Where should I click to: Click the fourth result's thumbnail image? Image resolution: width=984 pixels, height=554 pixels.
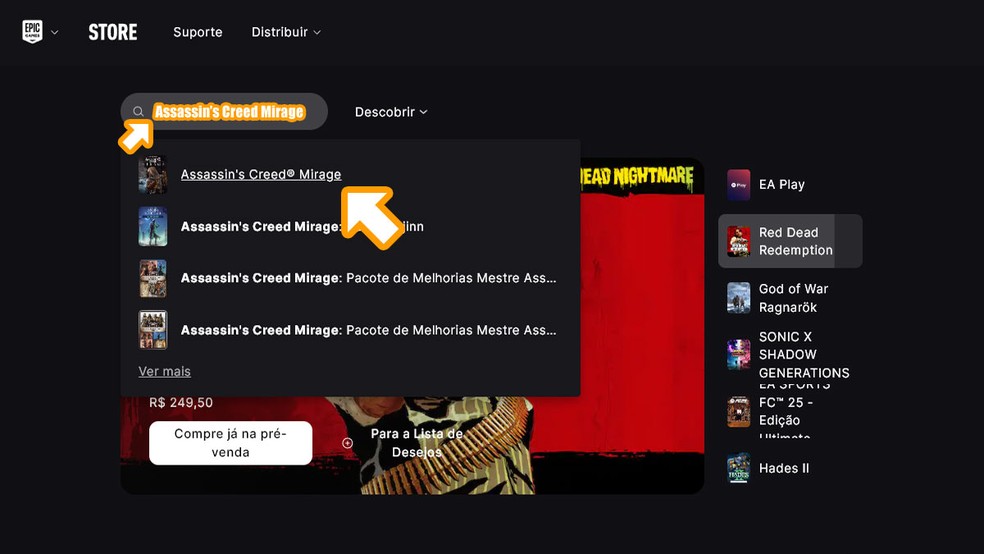(152, 330)
